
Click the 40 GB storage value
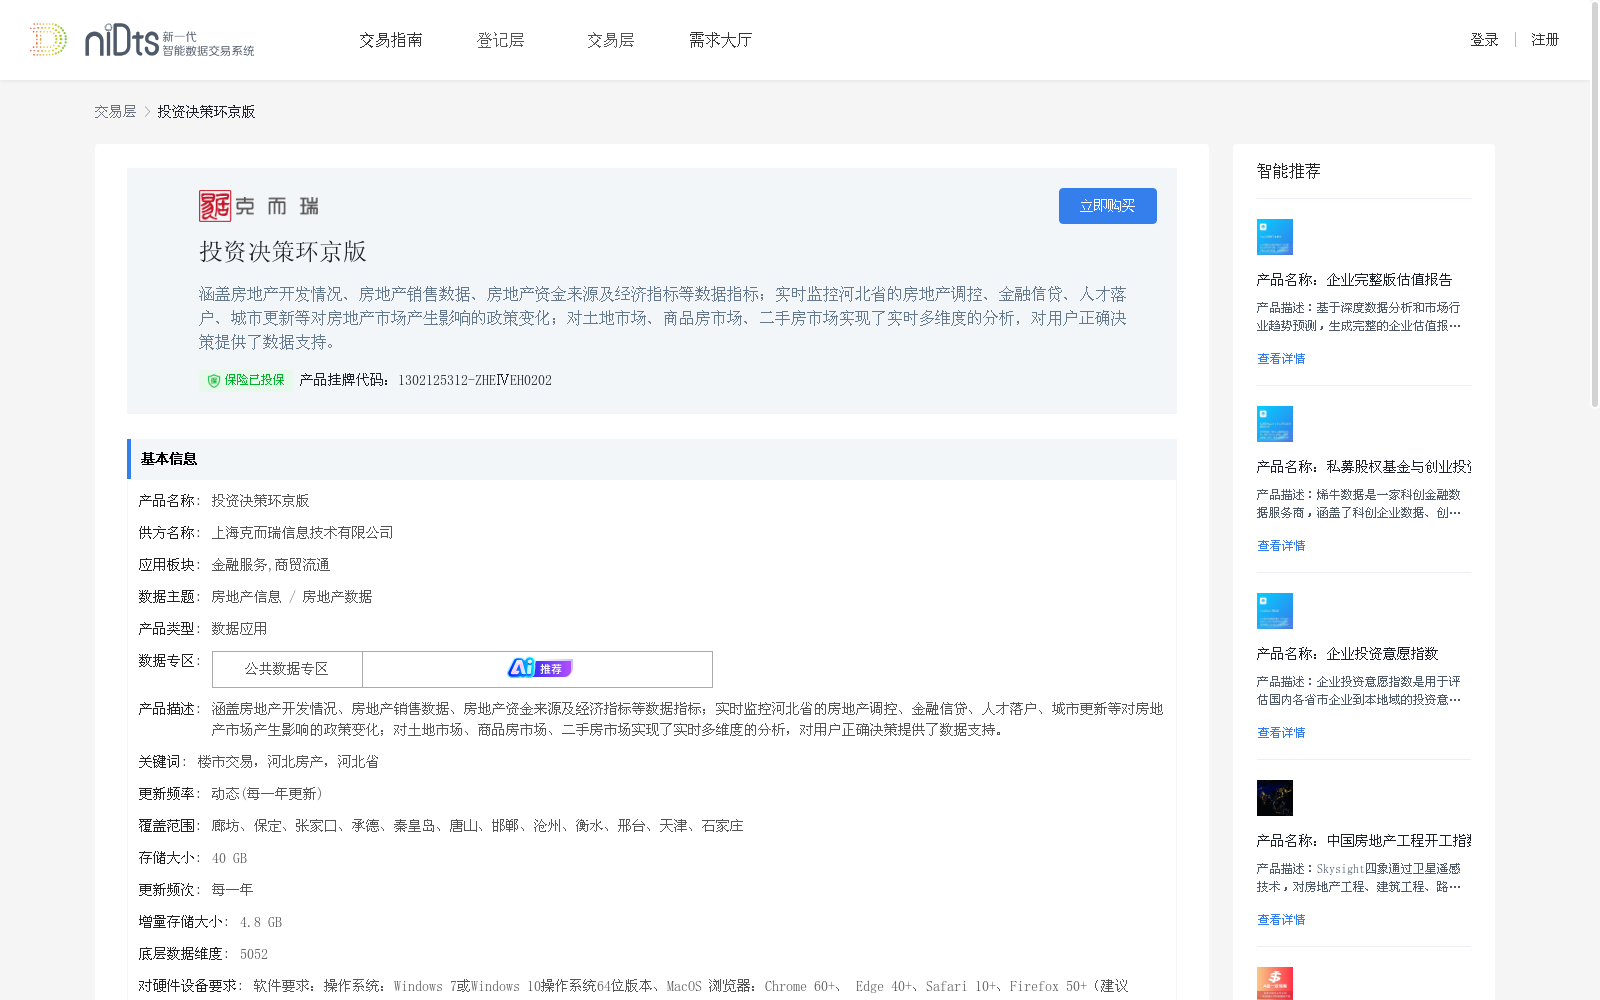[229, 858]
